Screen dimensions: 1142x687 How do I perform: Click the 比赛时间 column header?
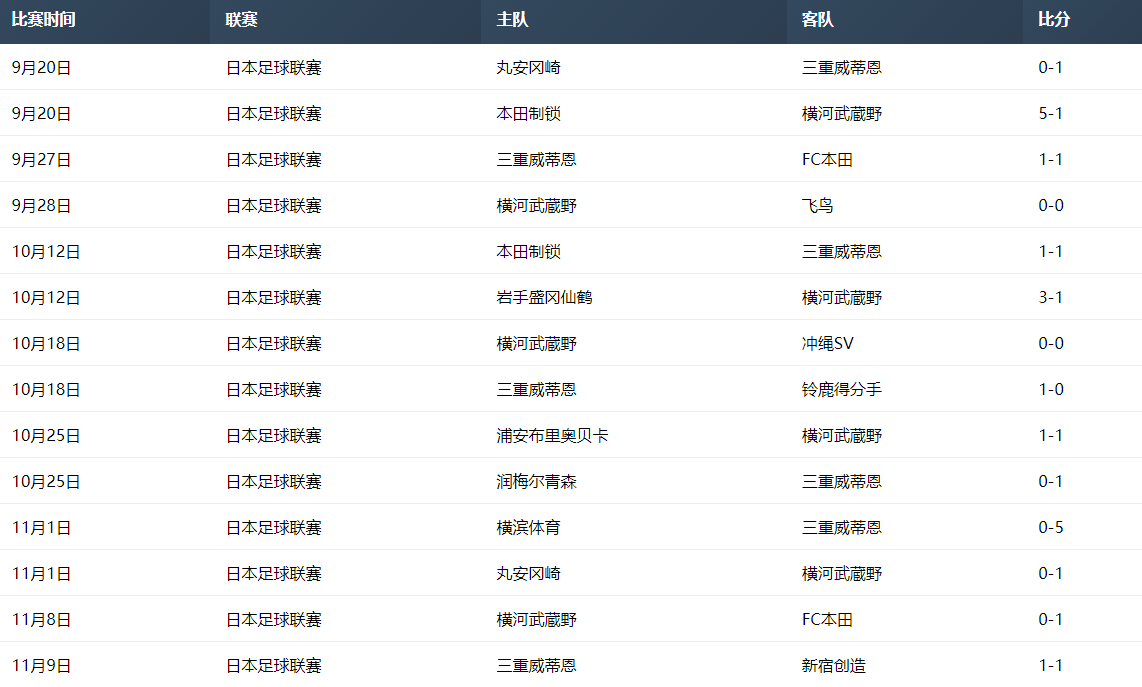tap(43, 20)
